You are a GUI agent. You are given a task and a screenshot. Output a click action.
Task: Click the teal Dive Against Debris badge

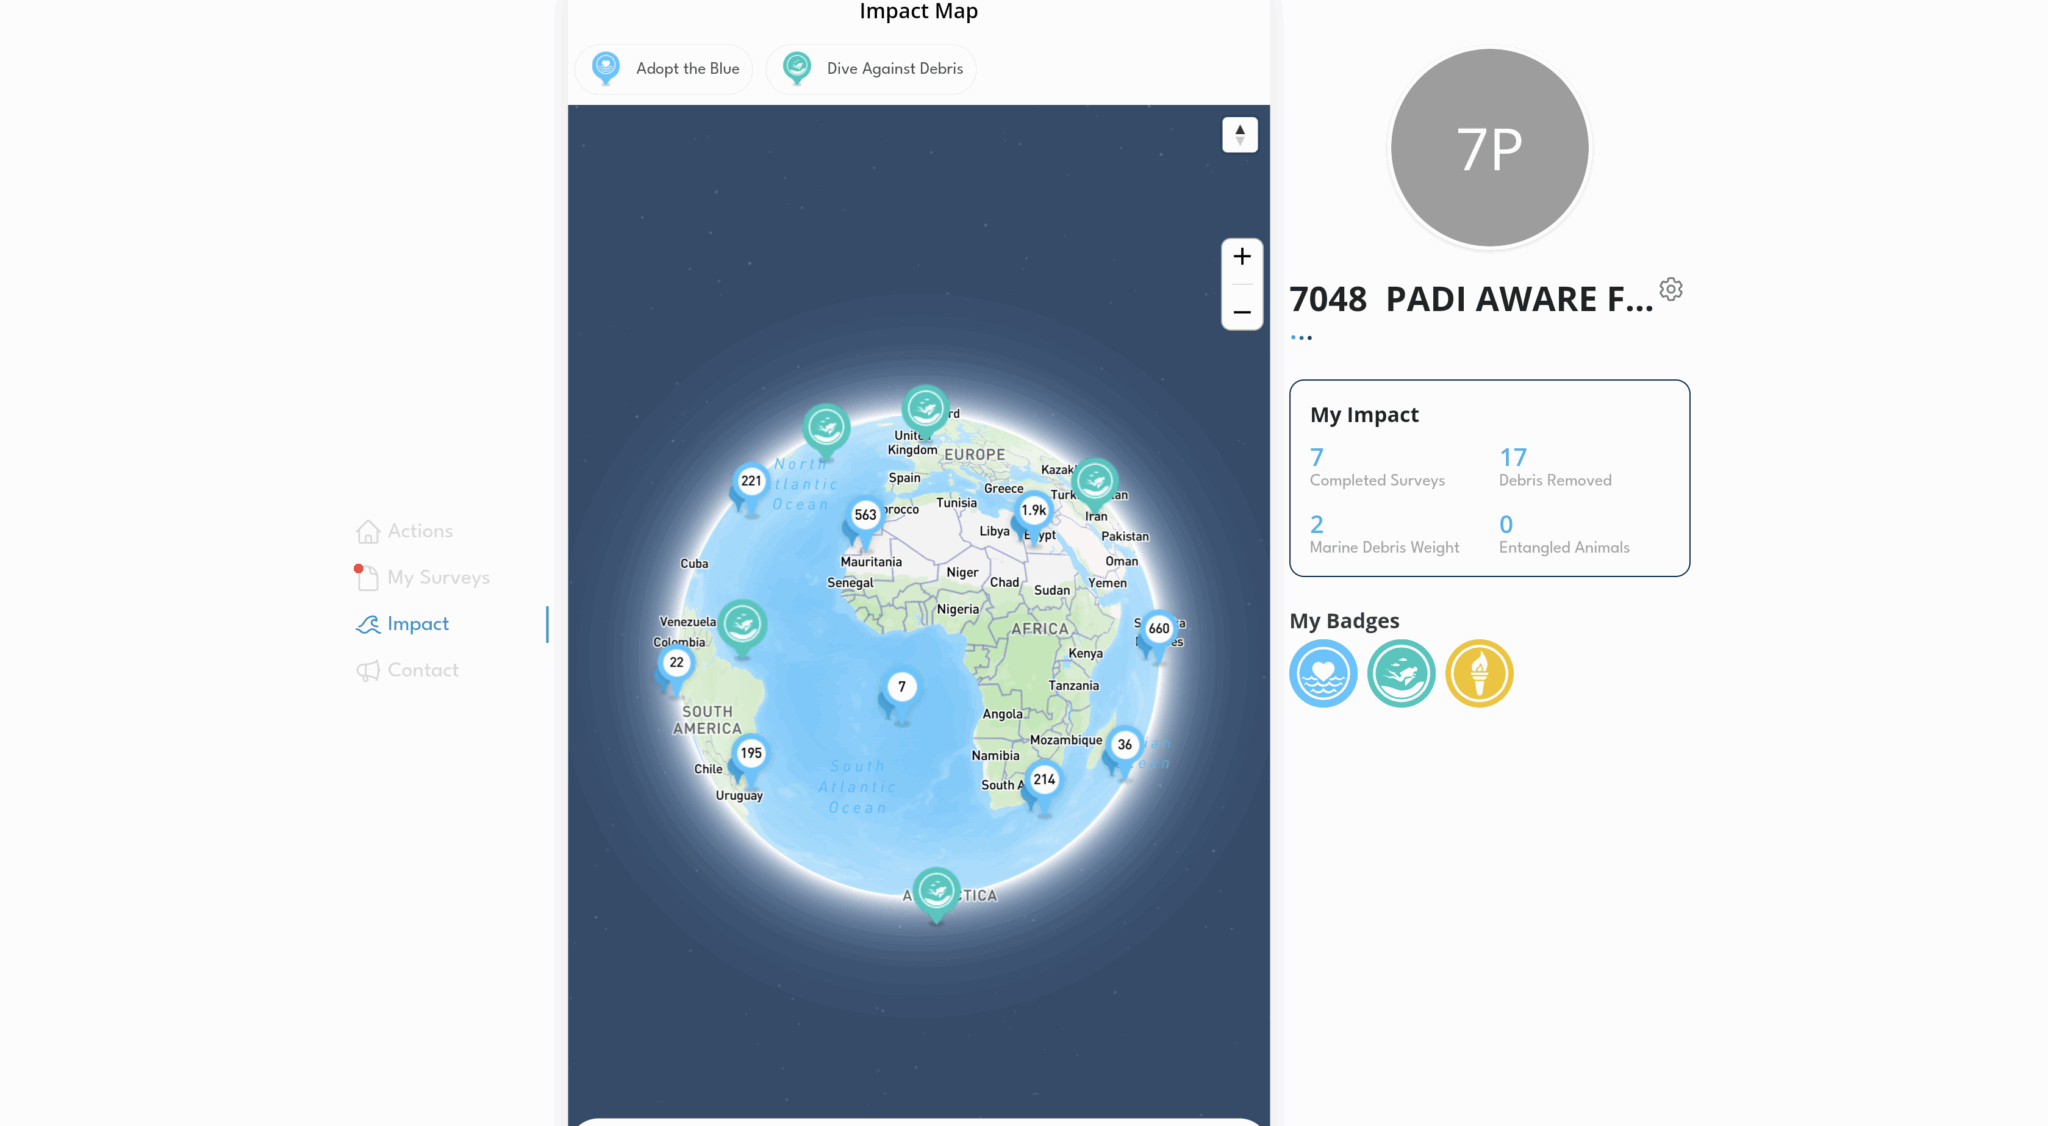click(x=1401, y=673)
